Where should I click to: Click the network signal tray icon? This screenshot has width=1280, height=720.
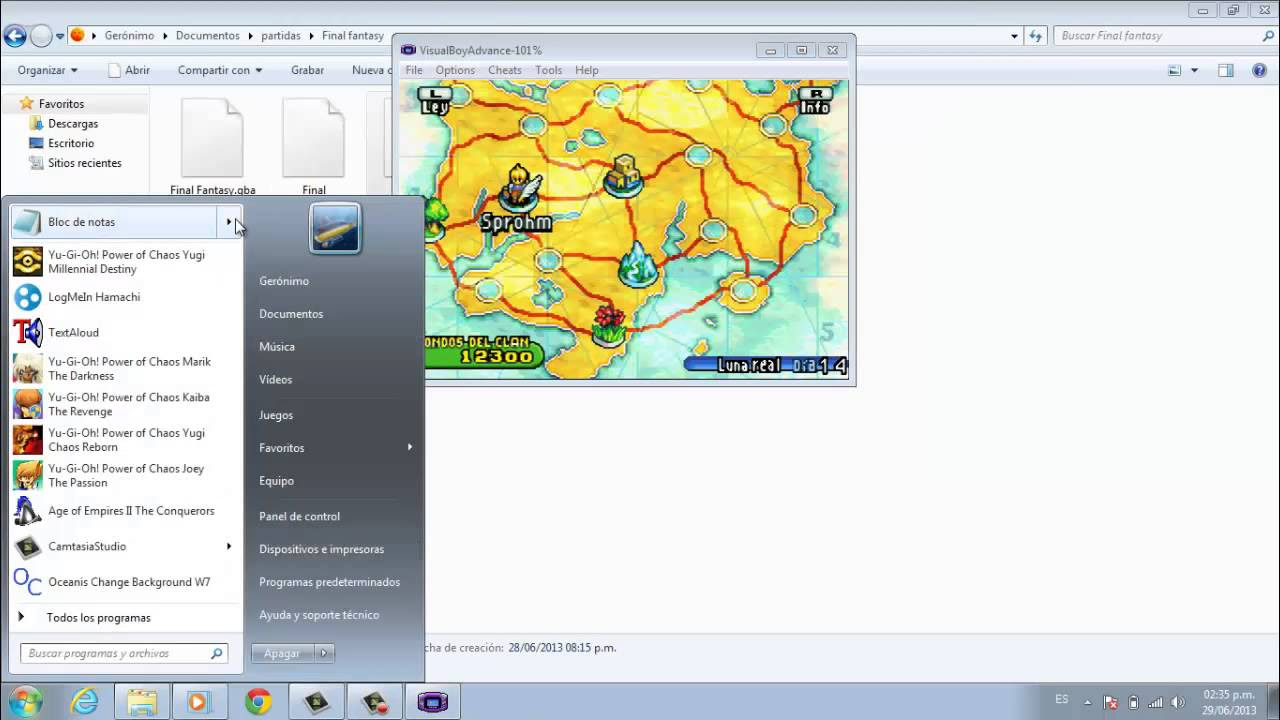[x=1155, y=702]
